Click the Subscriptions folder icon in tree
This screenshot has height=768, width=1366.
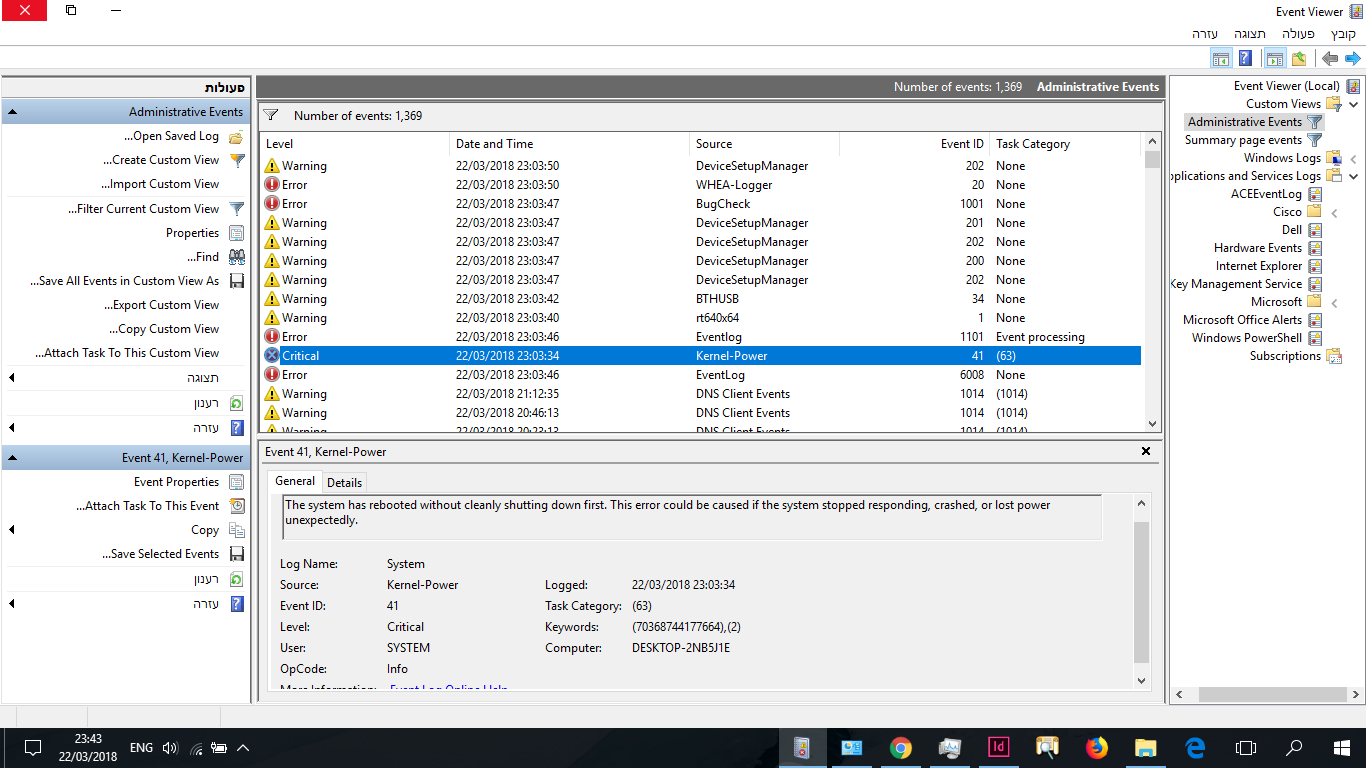pos(1334,356)
